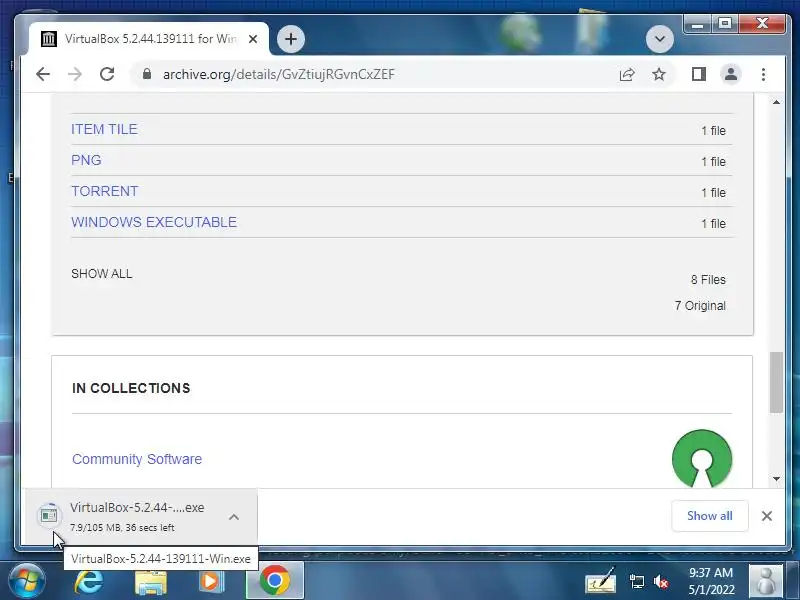Click the IN COLLECTIONS heading

131,388
